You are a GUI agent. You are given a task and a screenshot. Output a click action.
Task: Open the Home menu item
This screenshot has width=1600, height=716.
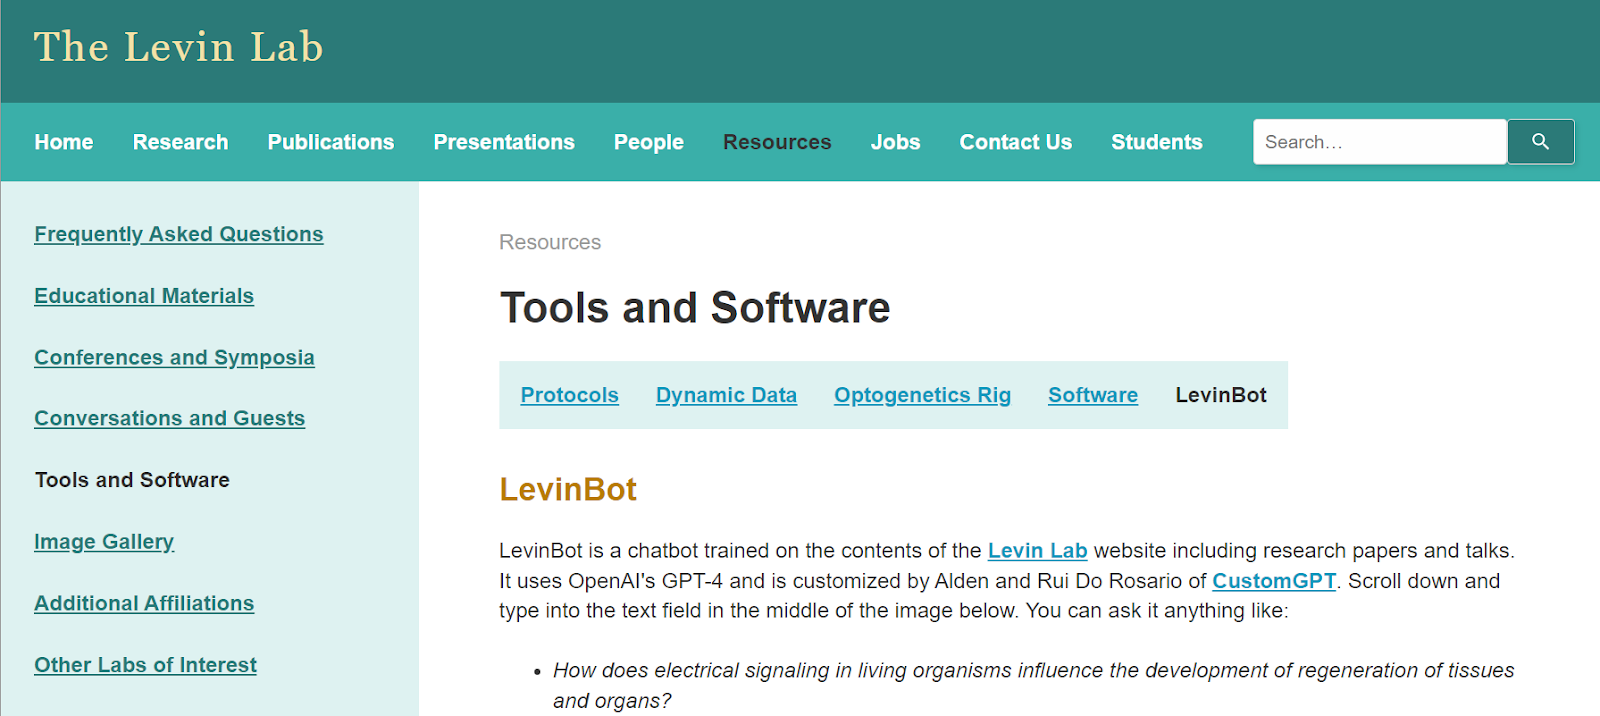tap(64, 142)
